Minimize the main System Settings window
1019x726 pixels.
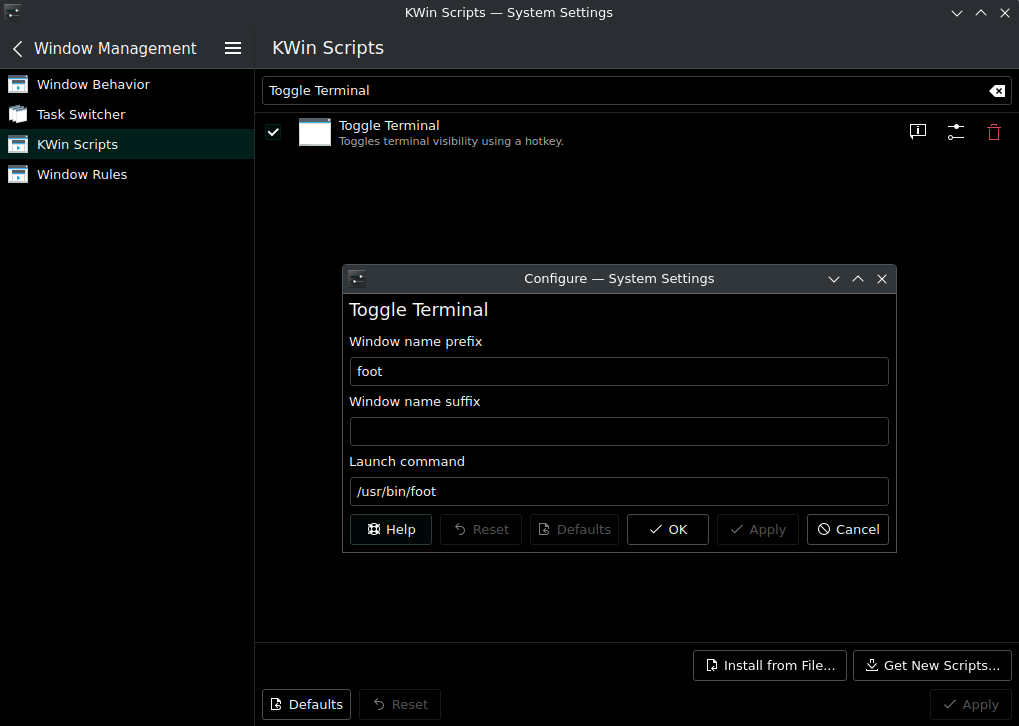[x=957, y=13]
